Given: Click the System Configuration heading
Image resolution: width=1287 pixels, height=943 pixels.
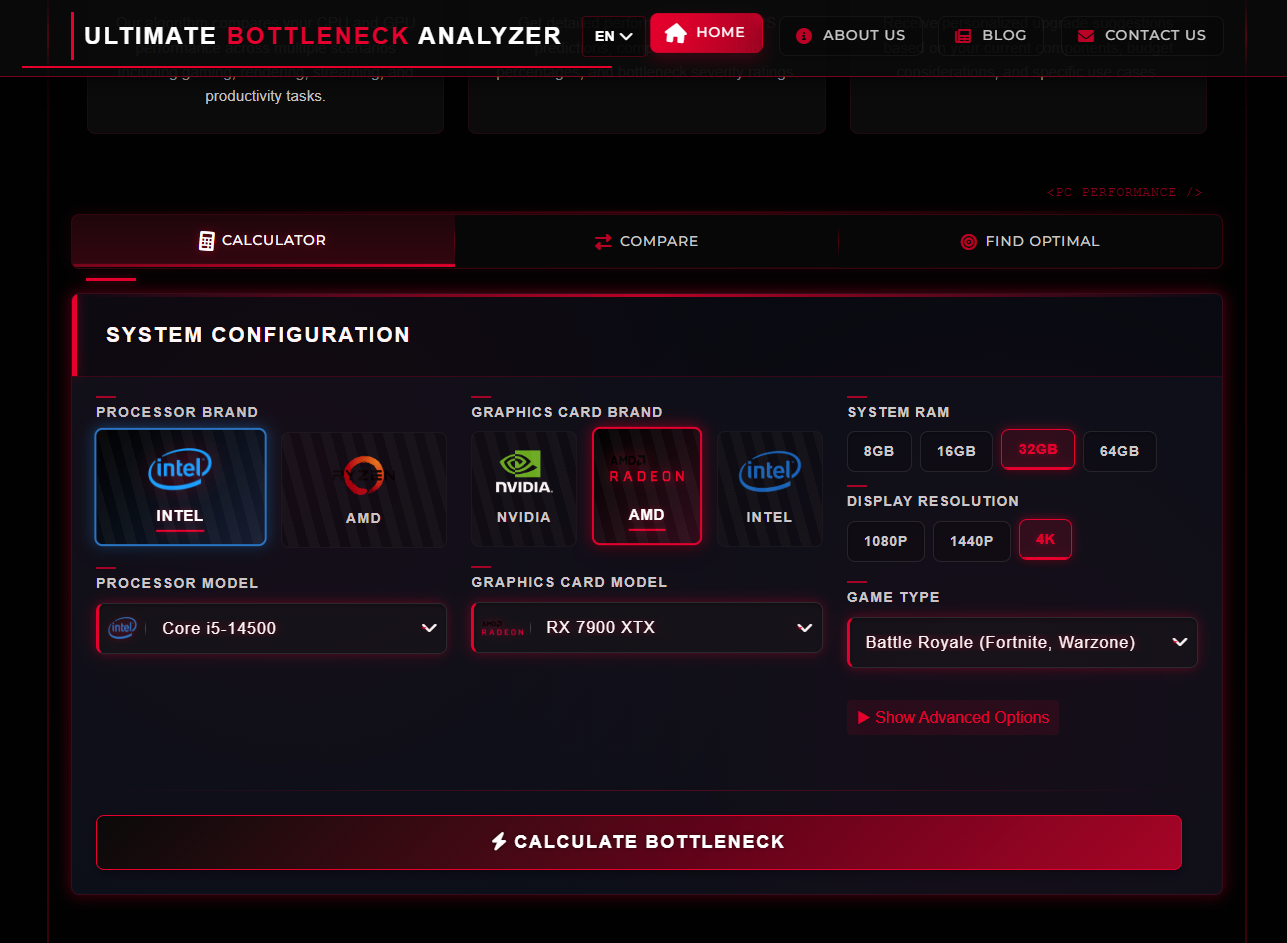Looking at the screenshot, I should point(258,335).
